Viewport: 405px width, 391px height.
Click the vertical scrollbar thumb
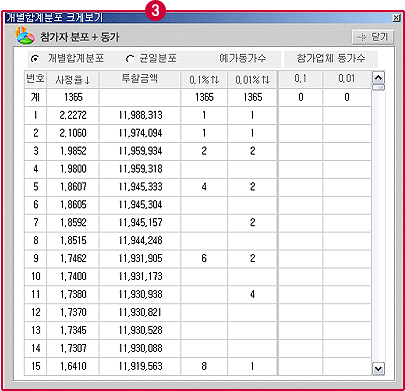pos(378,88)
